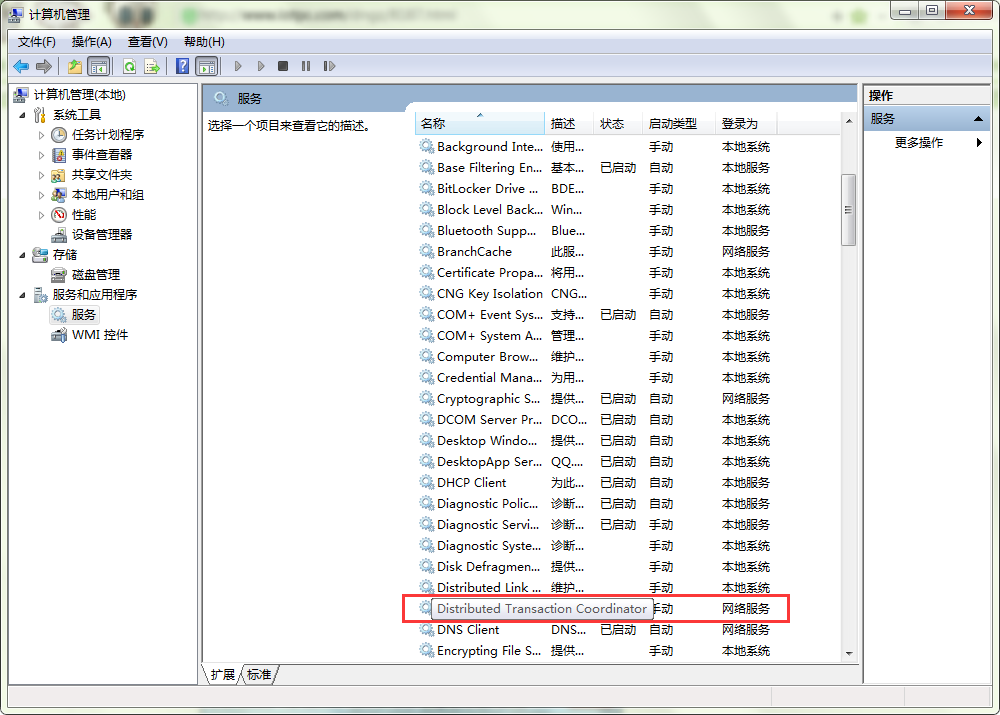This screenshot has width=1000, height=715.
Task: Open 更多操作 in the actions pane
Action: tap(920, 143)
